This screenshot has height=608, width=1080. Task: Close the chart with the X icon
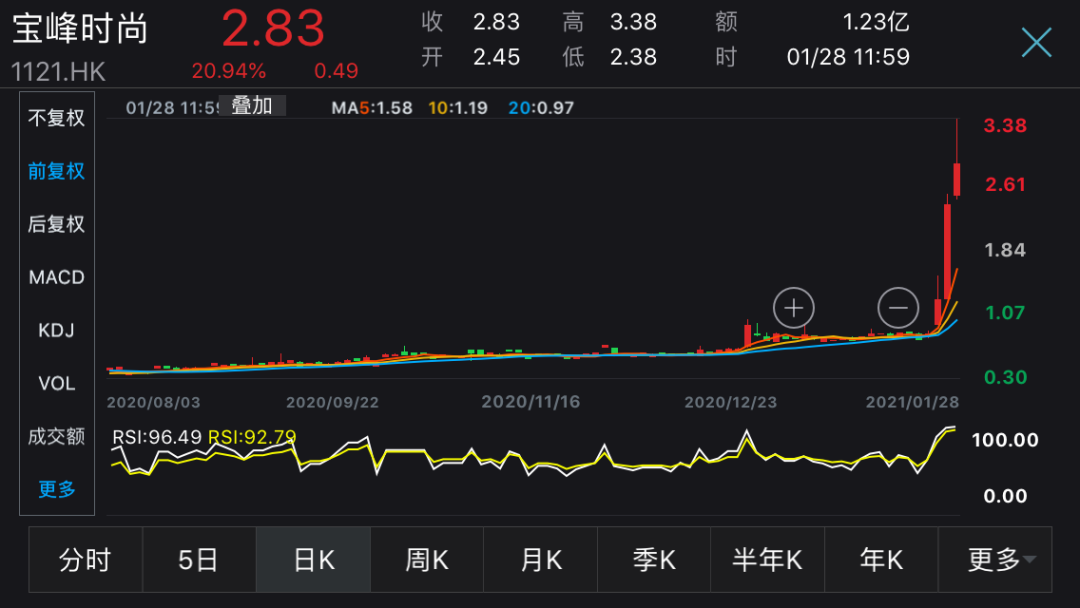coord(1036,42)
